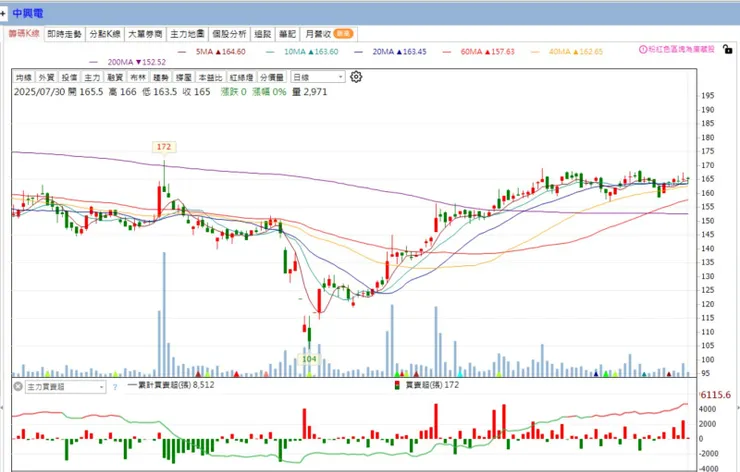Toggle the 撐壓 support-resistance button

coord(184,77)
